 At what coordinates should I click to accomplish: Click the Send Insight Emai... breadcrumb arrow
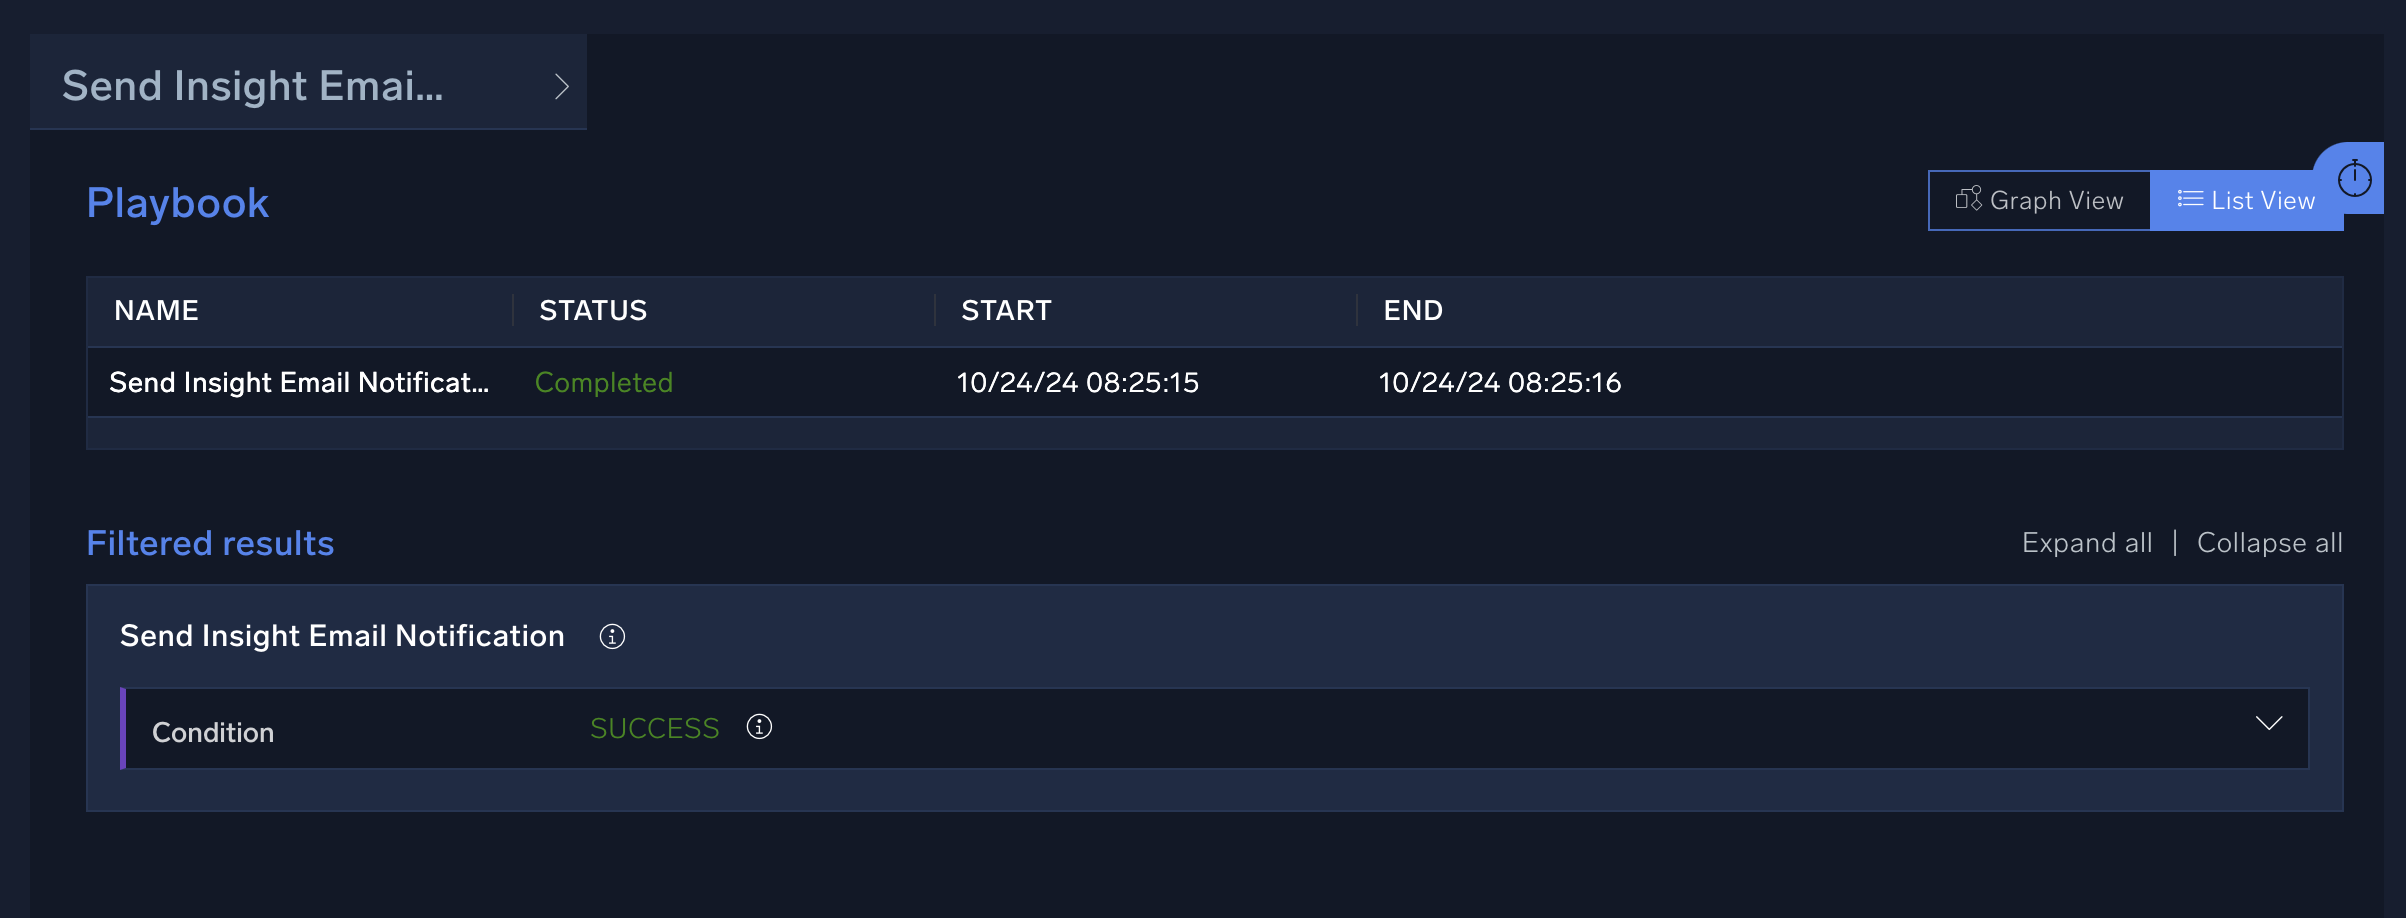point(561,87)
